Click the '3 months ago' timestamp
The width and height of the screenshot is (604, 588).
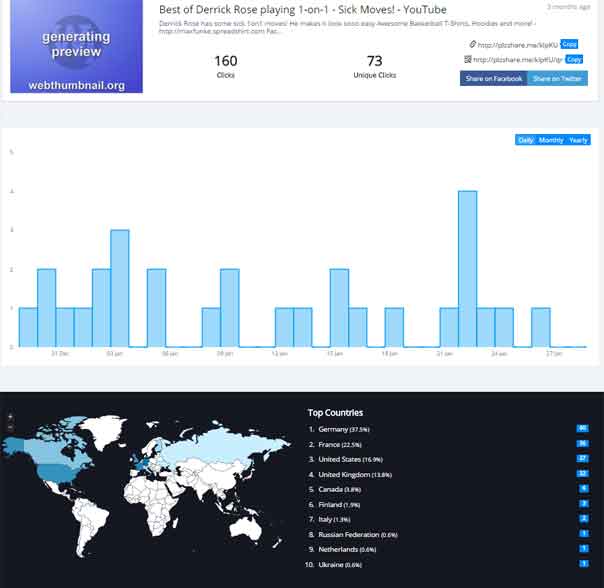(569, 7)
